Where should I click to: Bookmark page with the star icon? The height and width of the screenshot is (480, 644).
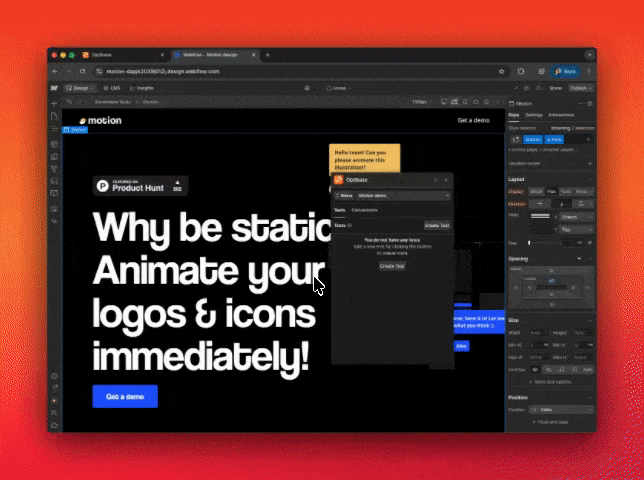(x=502, y=72)
